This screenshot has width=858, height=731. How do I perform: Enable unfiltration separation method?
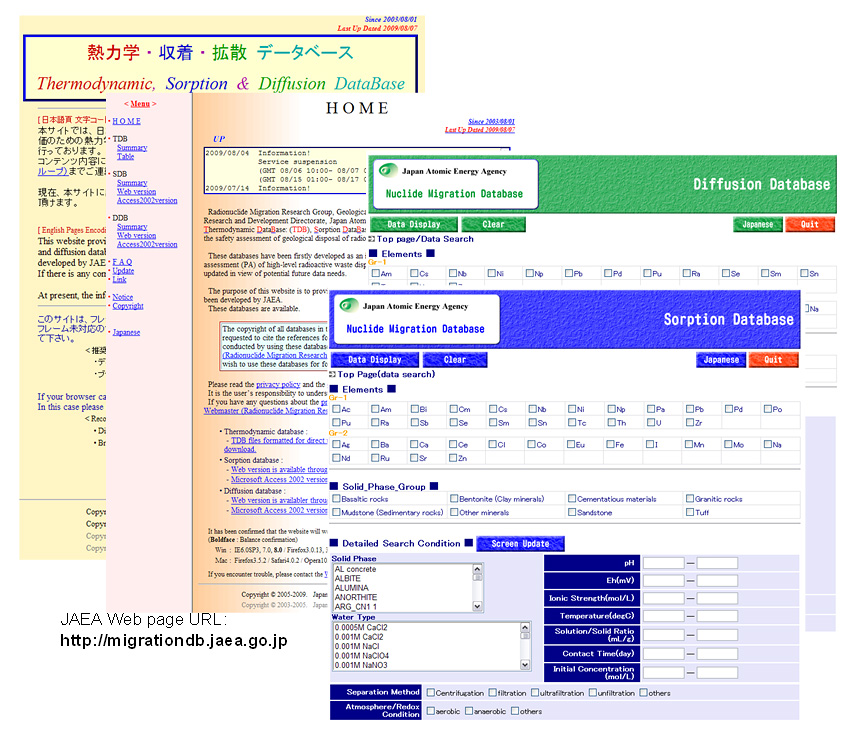point(593,693)
